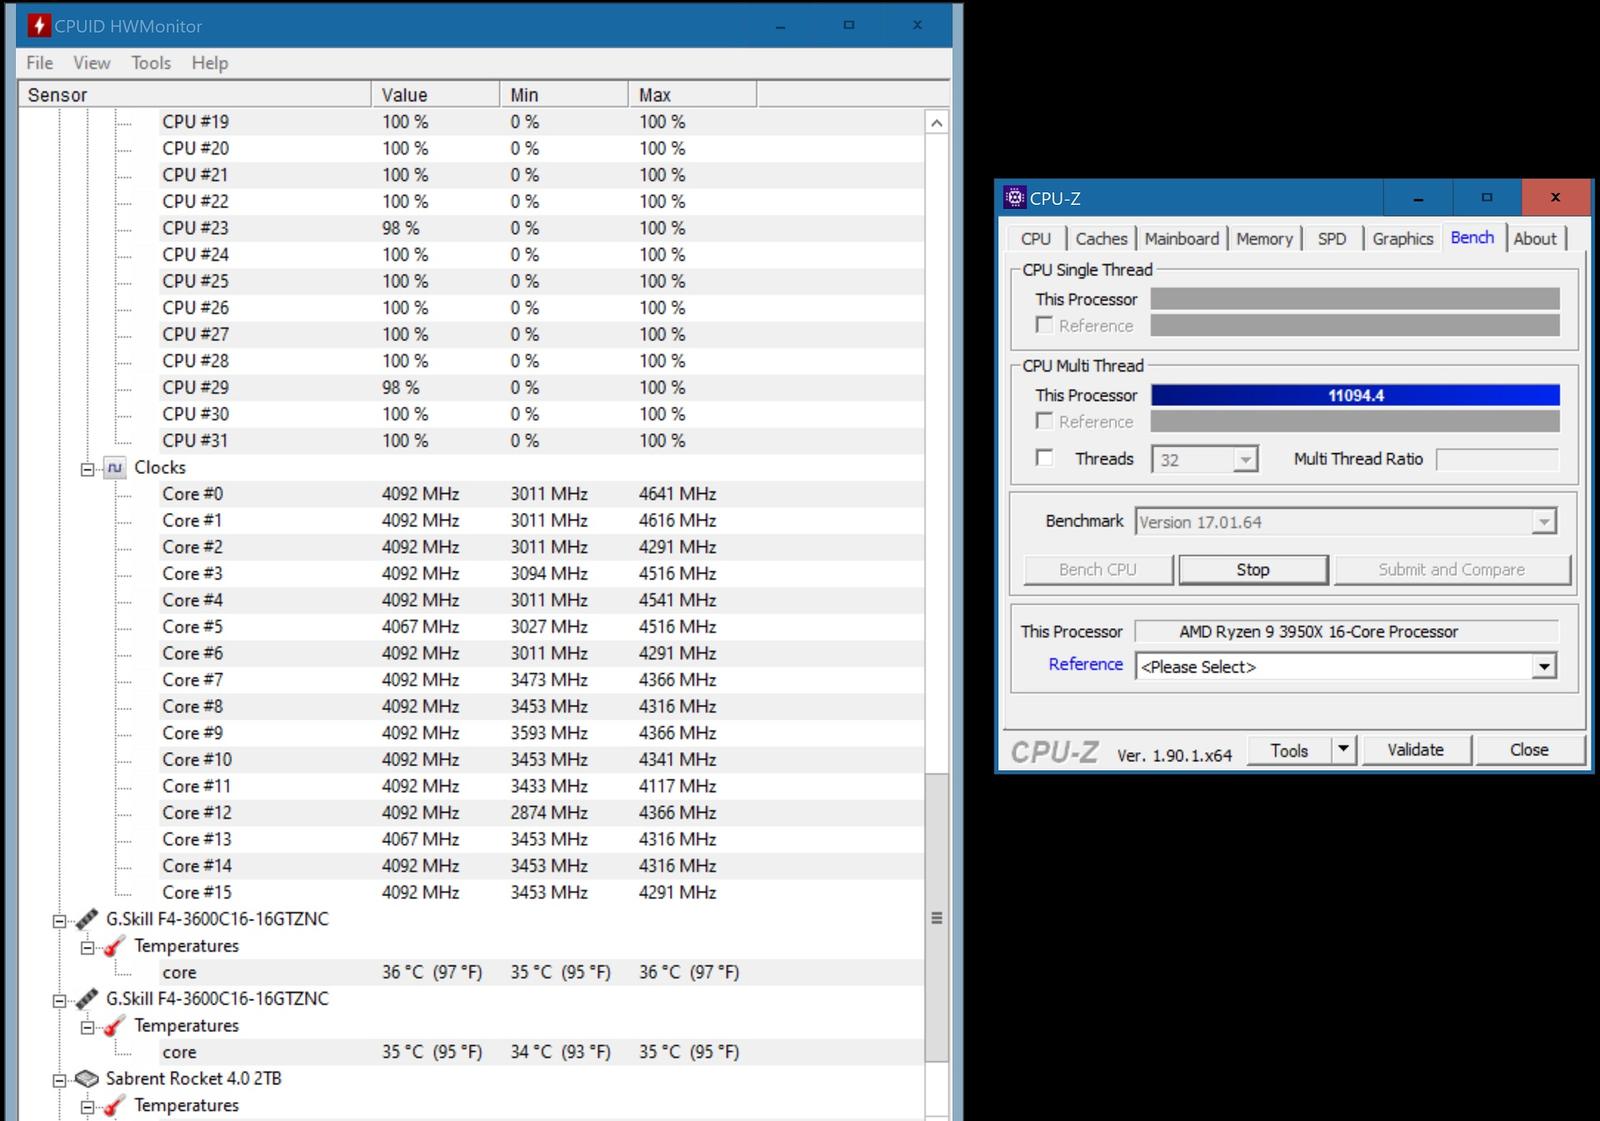Image resolution: width=1600 pixels, height=1121 pixels.
Task: Collapse Temperatures under first G.Skill module
Action: (x=87, y=947)
